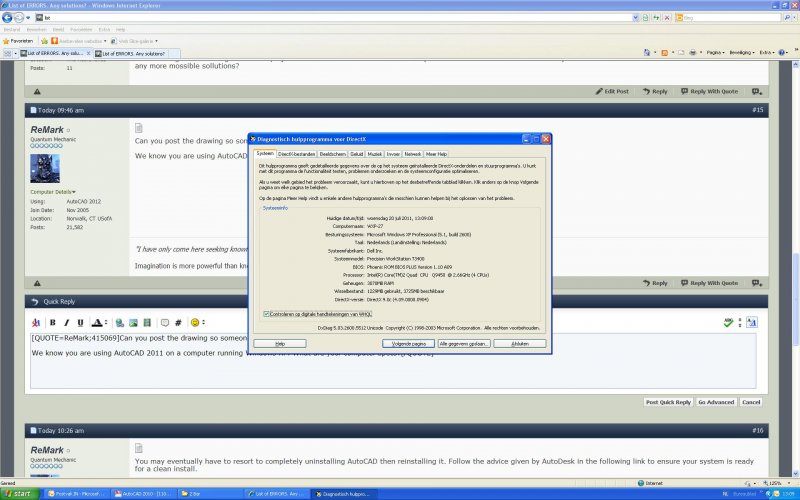Click the Post Quick Reply button

[x=668, y=402]
